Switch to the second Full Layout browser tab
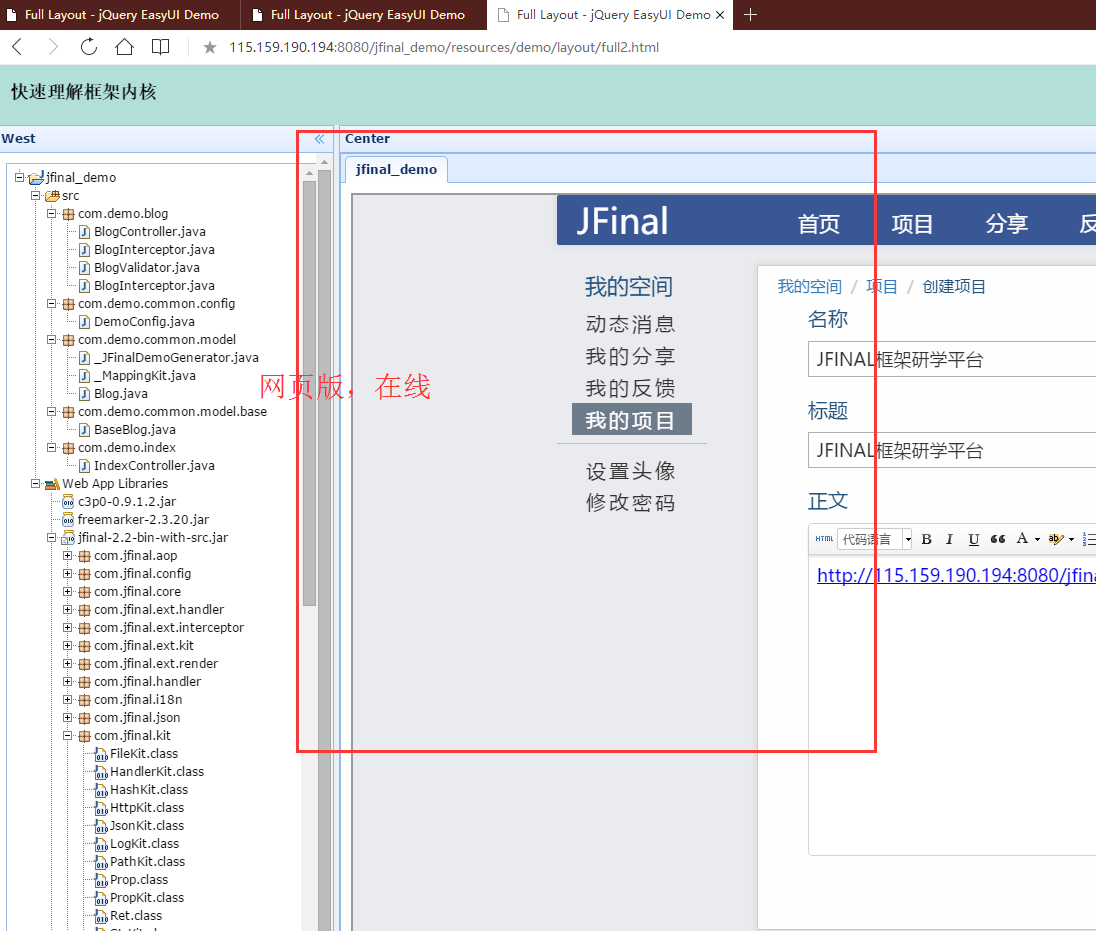1096x931 pixels. click(364, 15)
